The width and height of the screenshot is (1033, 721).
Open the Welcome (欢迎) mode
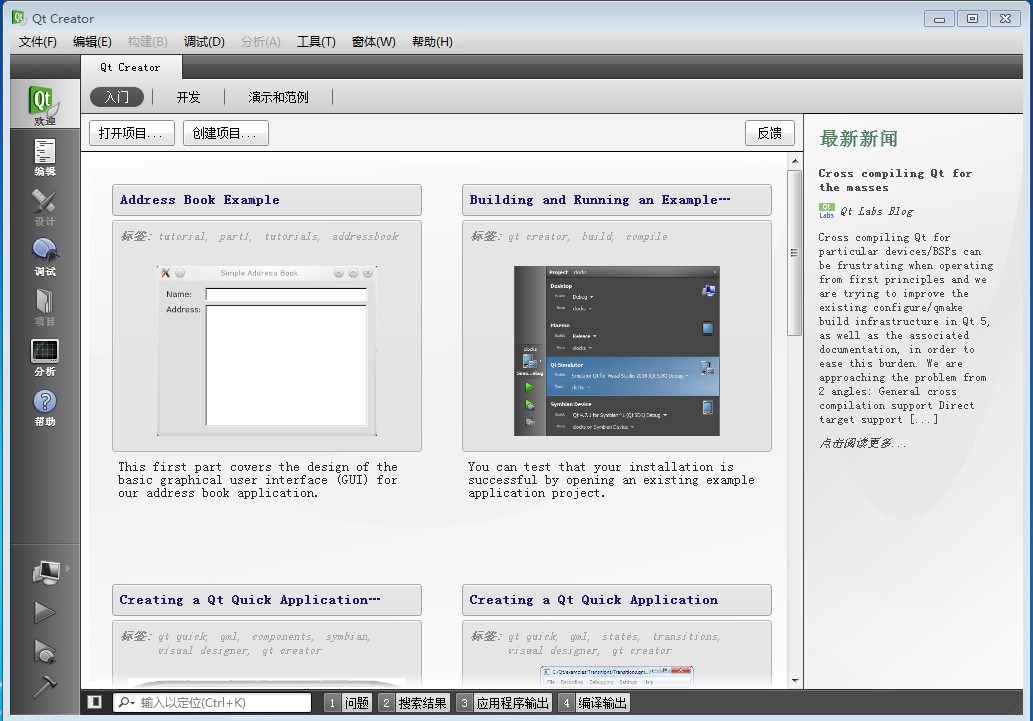pos(45,104)
